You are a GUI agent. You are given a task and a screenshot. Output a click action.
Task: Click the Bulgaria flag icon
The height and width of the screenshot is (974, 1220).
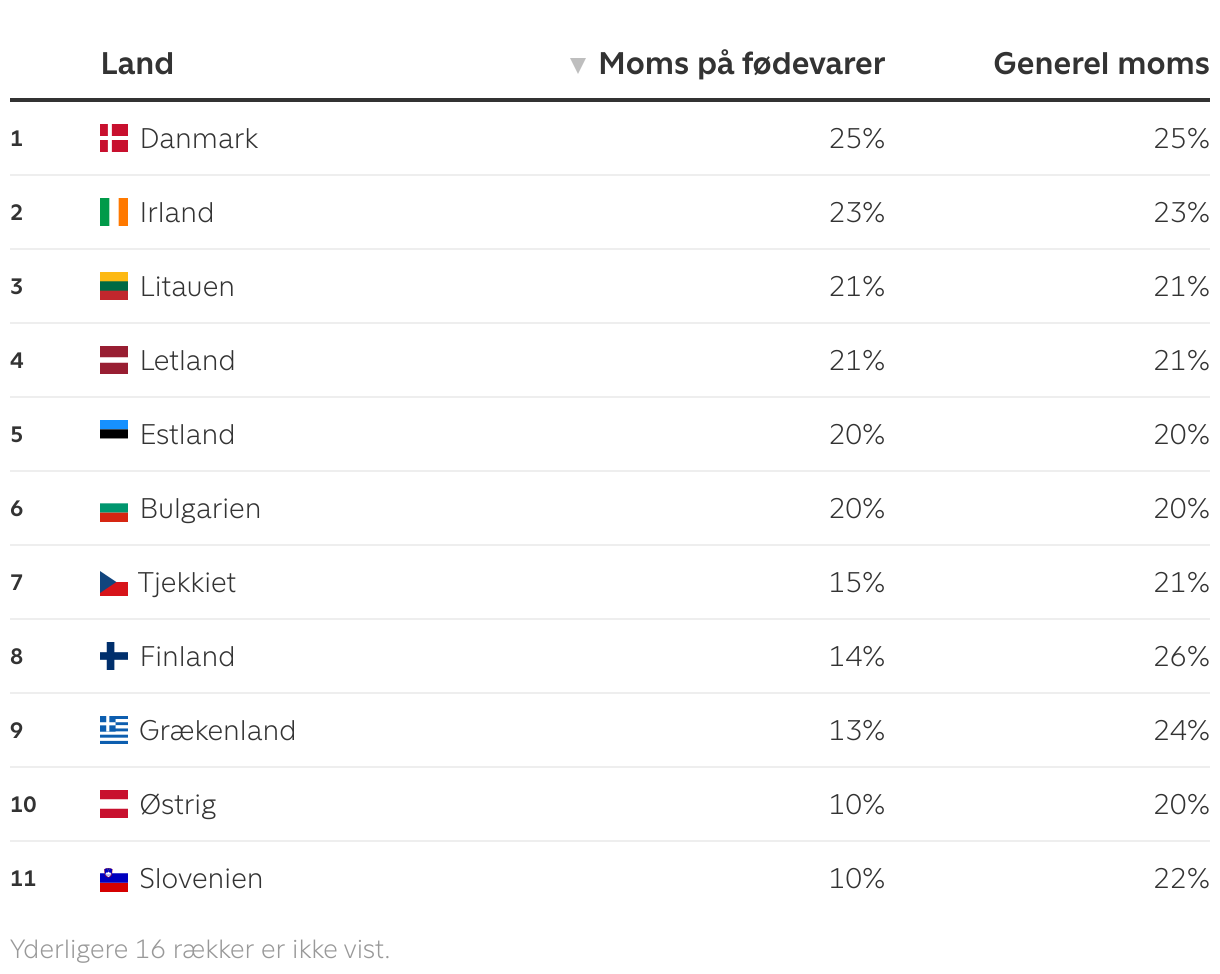point(114,511)
